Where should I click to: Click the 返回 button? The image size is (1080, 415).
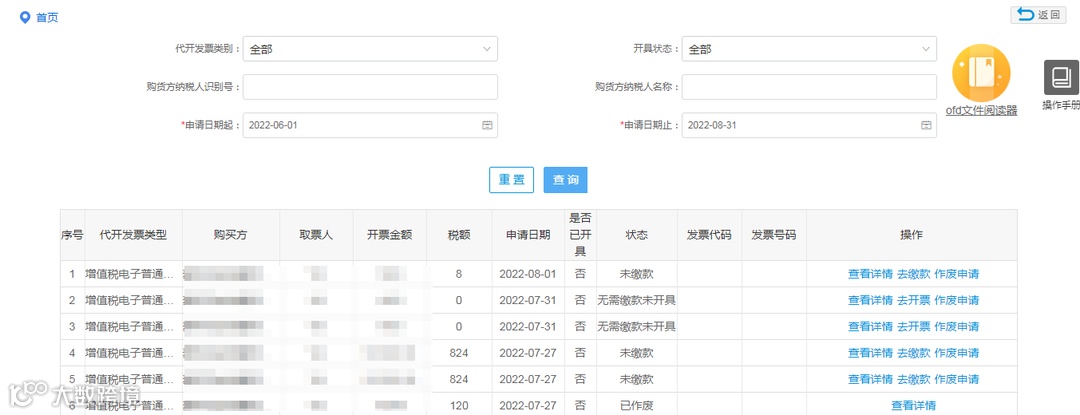[1038, 15]
